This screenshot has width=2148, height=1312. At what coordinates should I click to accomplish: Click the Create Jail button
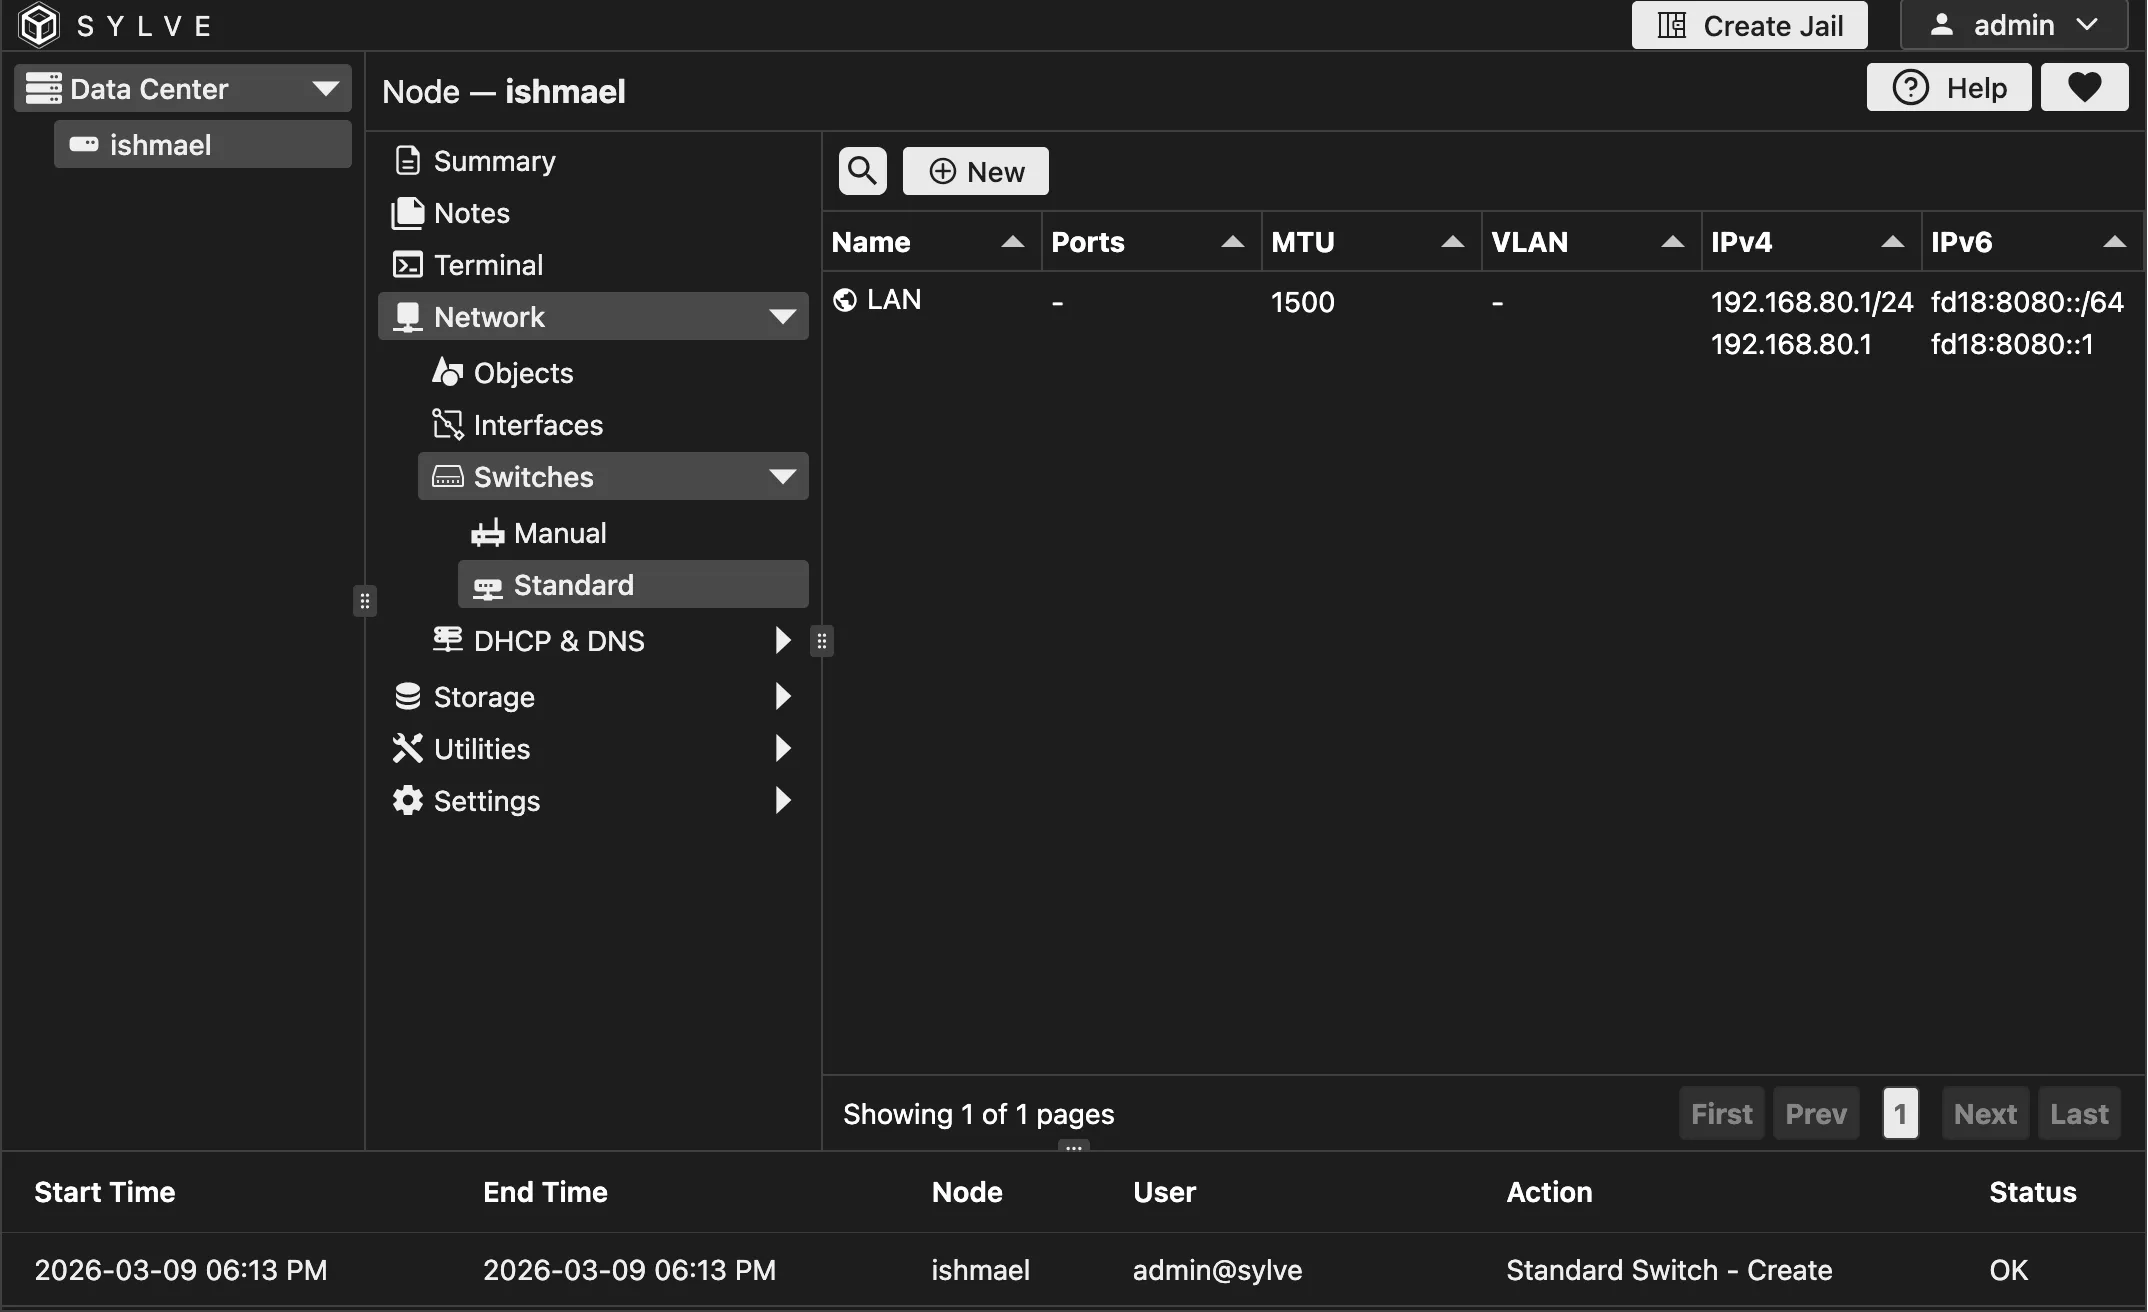tap(1749, 25)
